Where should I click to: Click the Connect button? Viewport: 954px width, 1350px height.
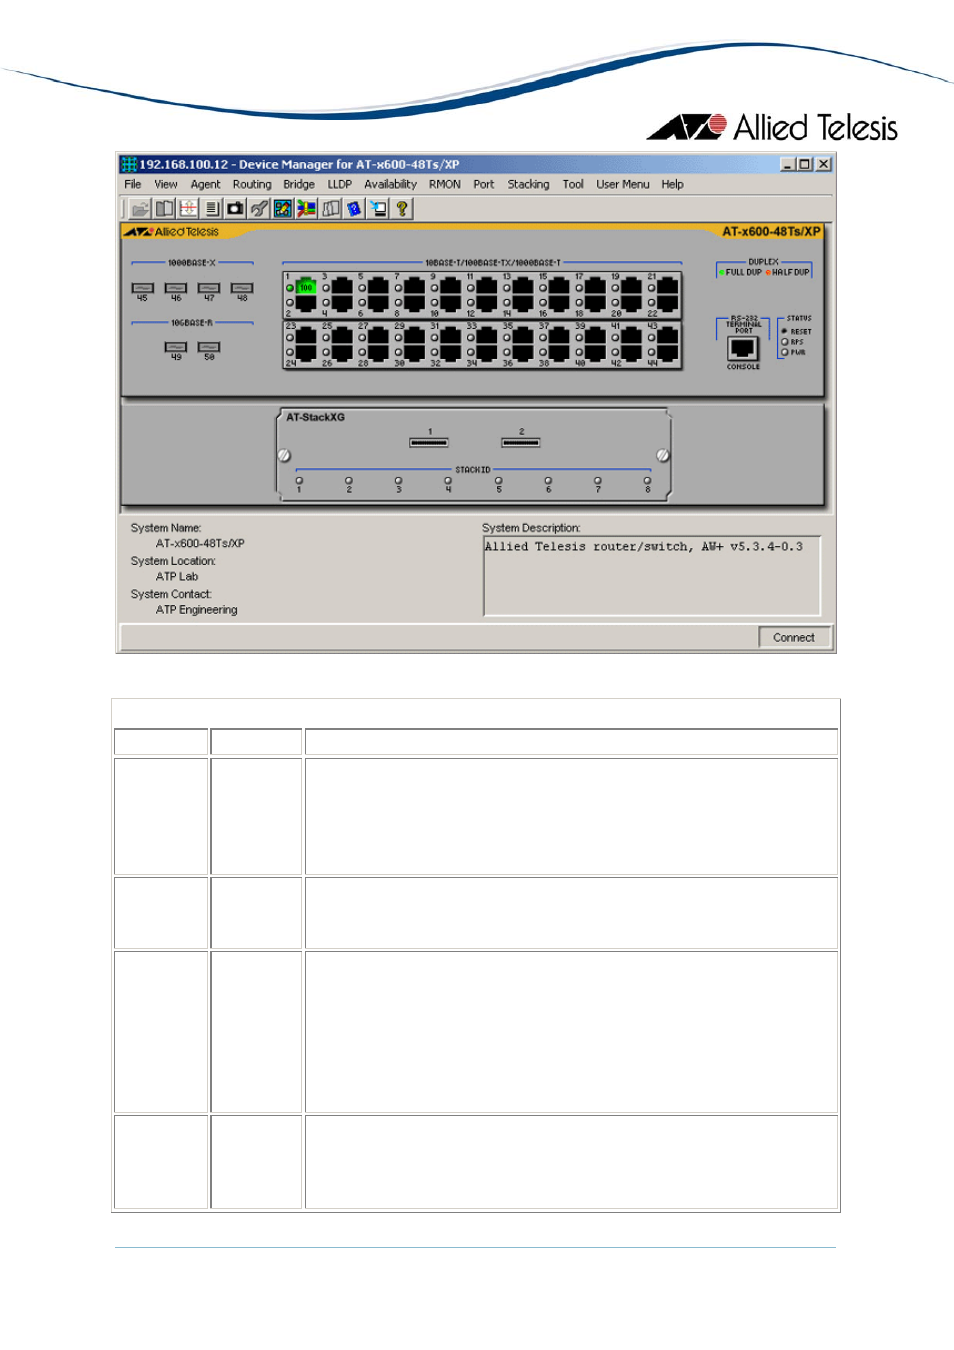(x=794, y=637)
